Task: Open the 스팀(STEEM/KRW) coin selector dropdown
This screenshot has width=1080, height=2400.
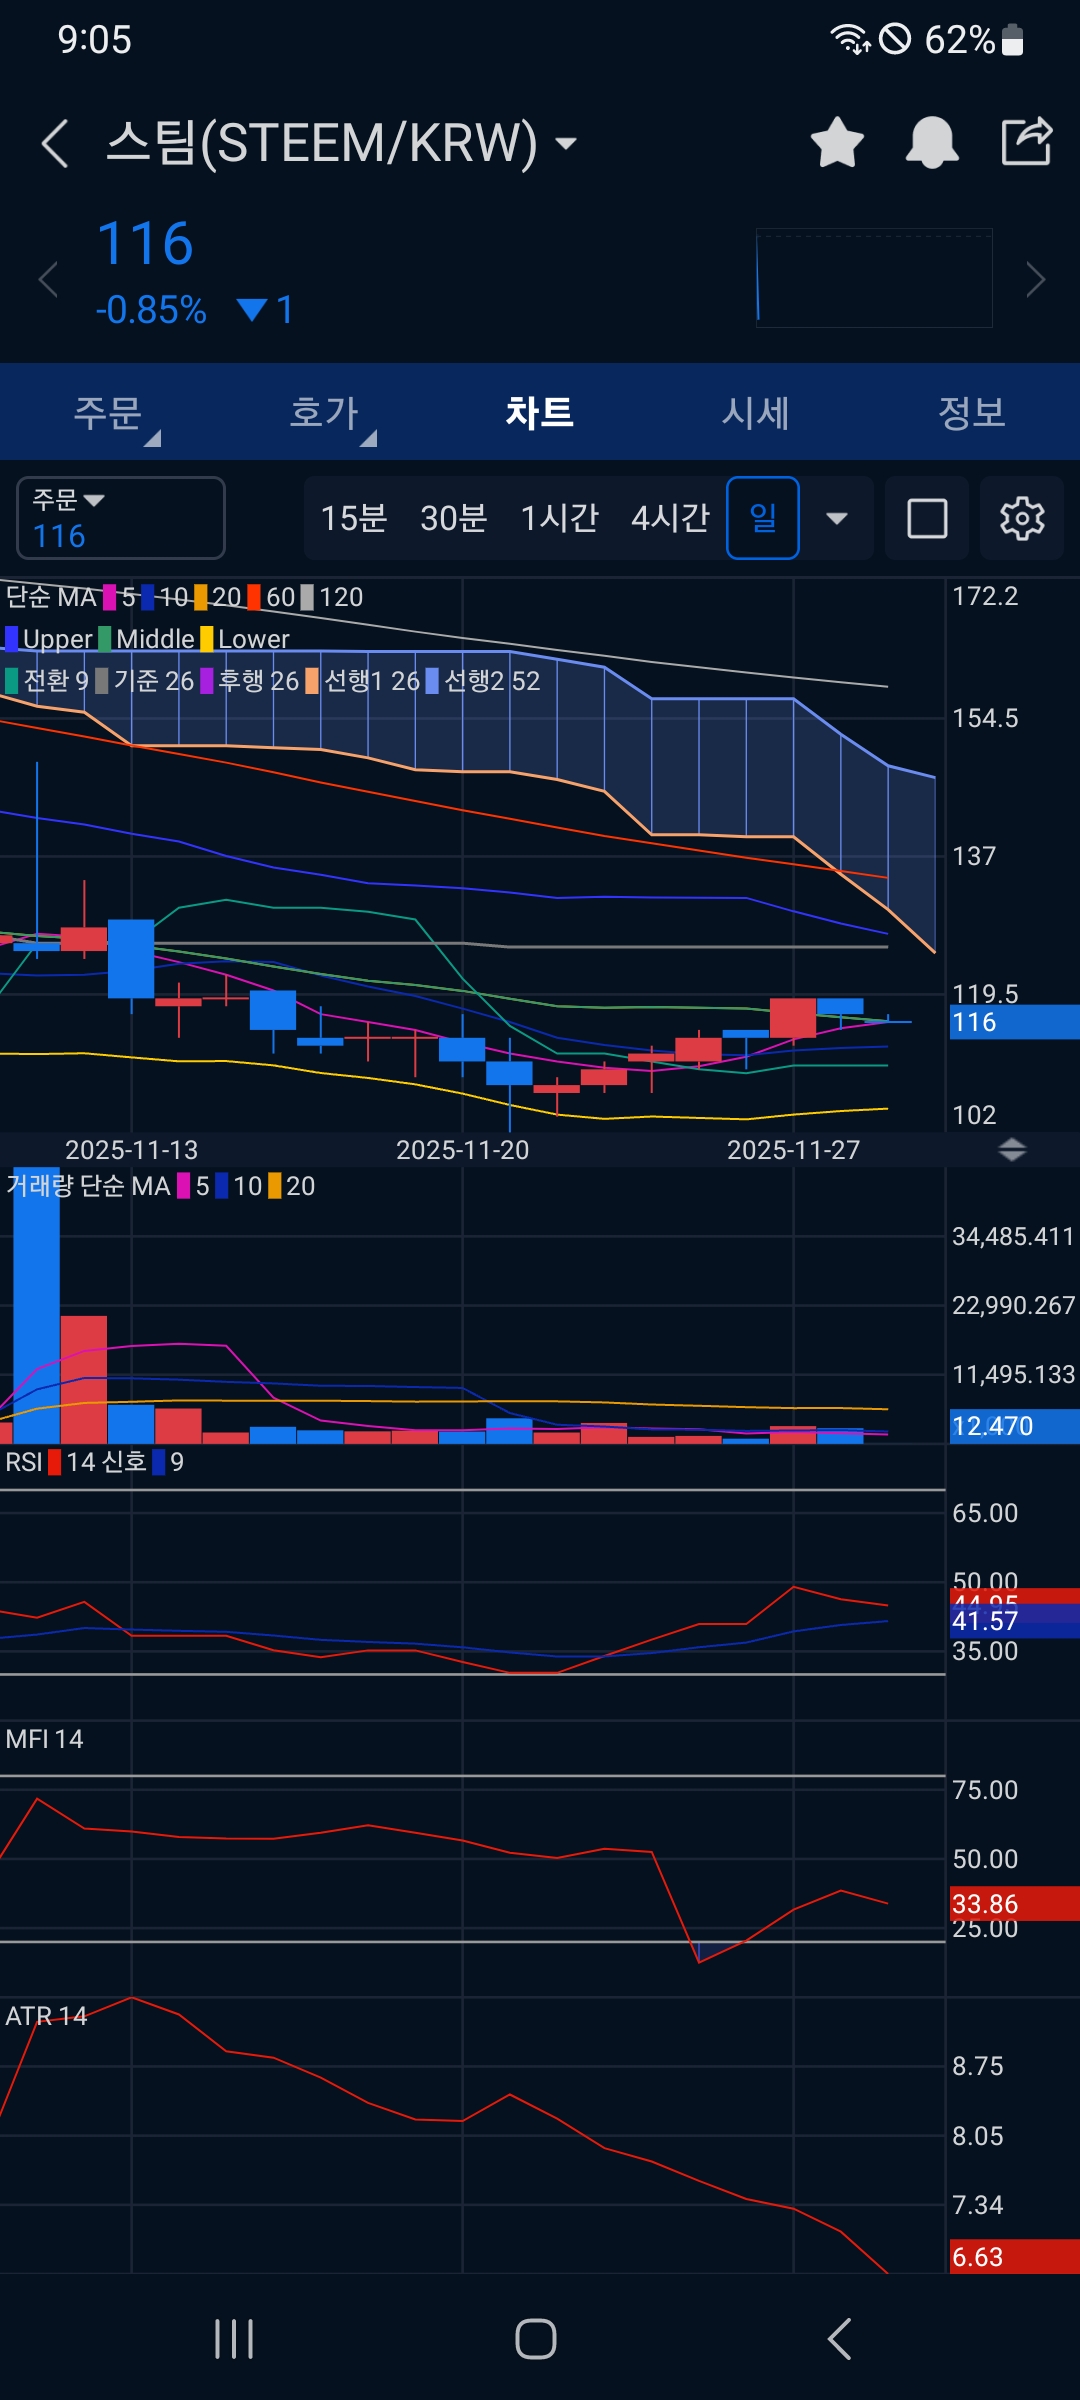Action: pyautogui.click(x=342, y=143)
